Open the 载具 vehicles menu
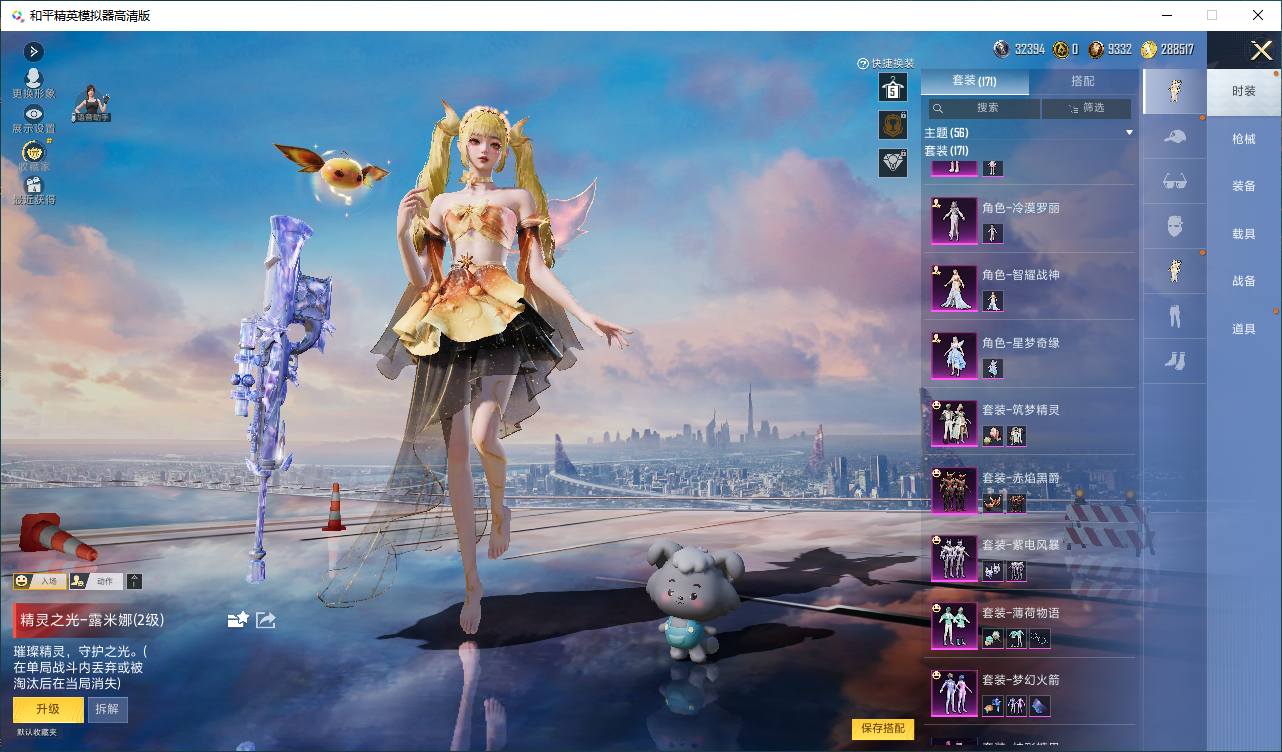The width and height of the screenshot is (1282, 752). 1243,234
